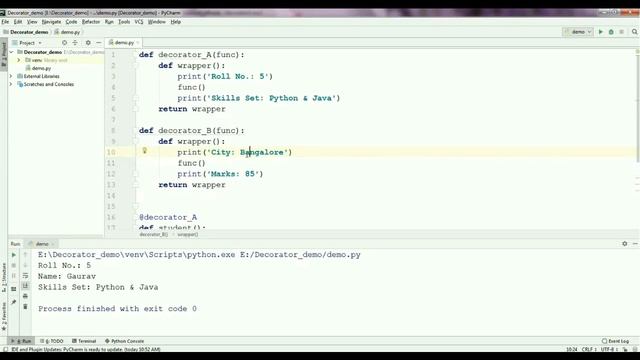
Task: Open the Run menu
Action: pos(109,22)
